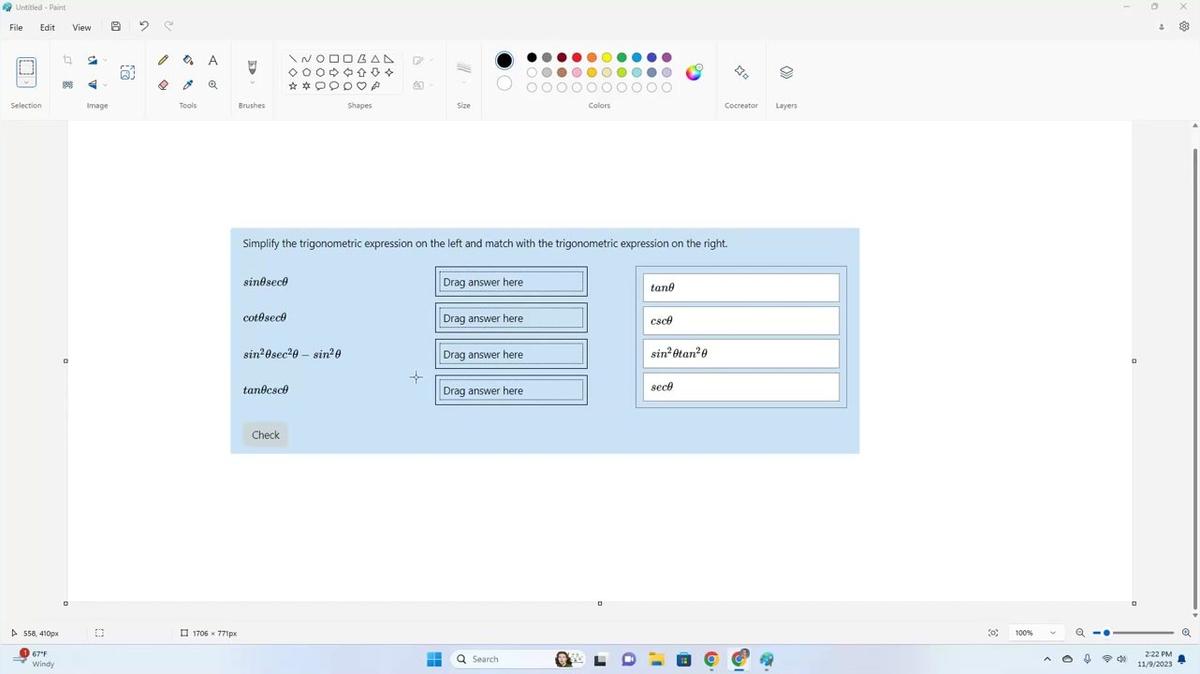Pick the Eraser tool
Viewport: 1200px width, 674px height.
pos(163,85)
